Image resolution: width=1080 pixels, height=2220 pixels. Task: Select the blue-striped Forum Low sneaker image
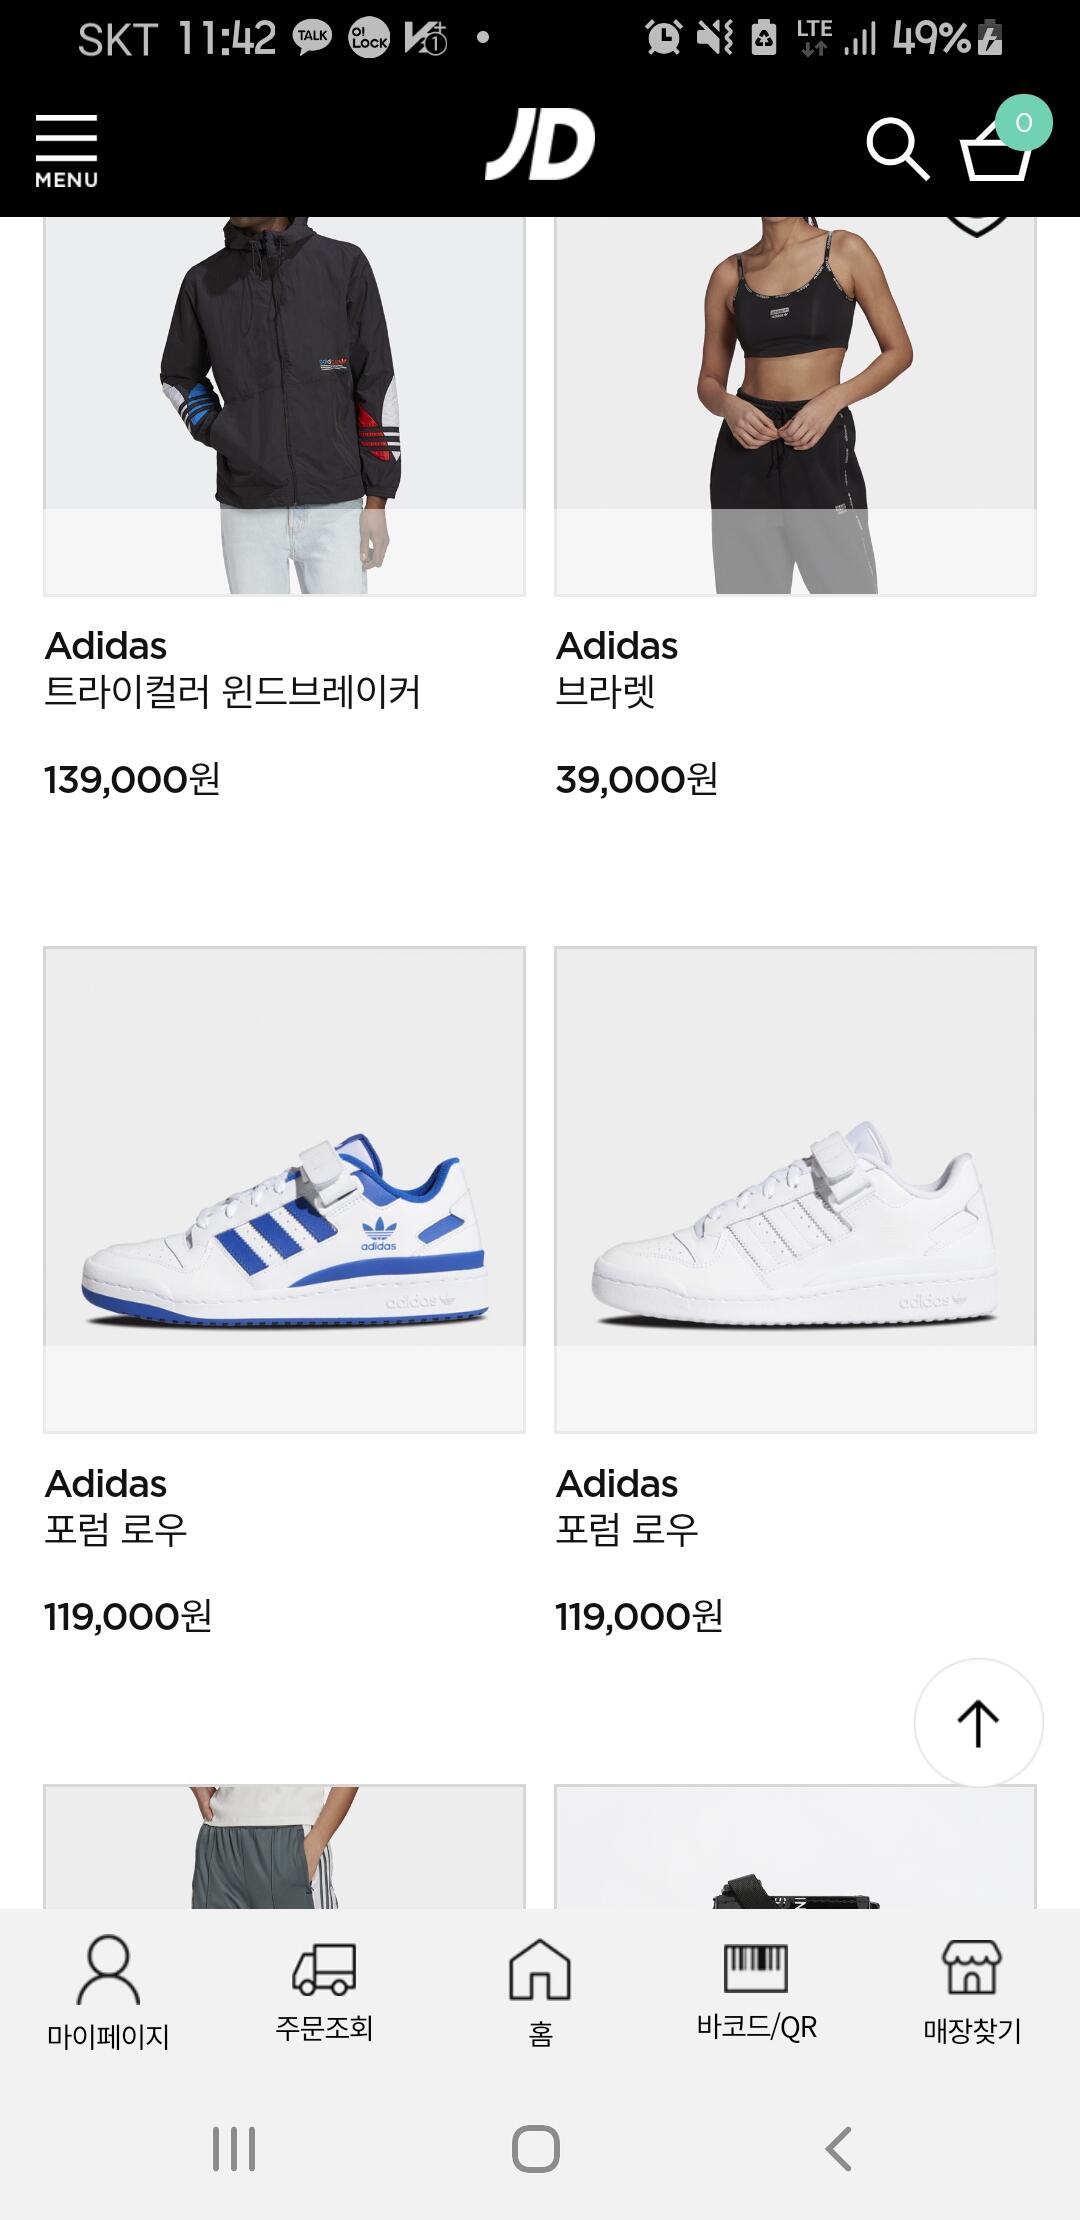pyautogui.click(x=284, y=1190)
